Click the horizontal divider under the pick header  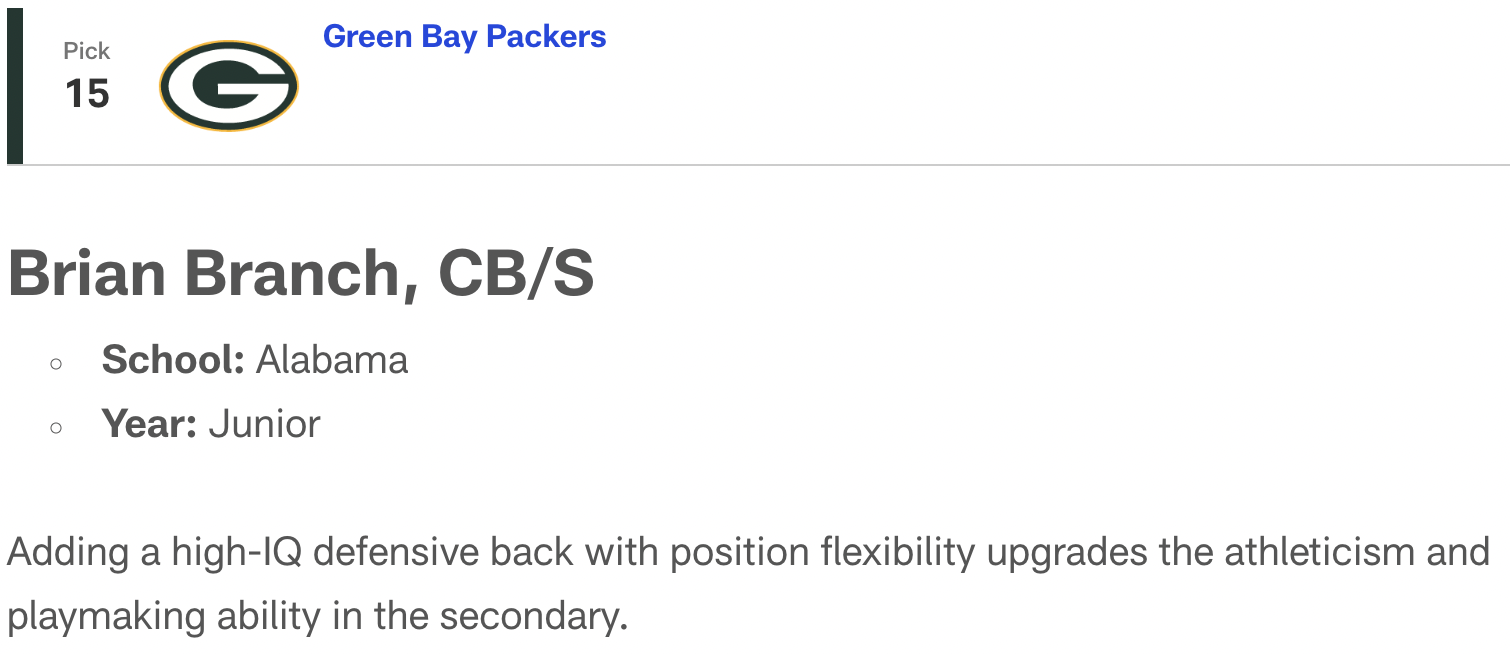tap(758, 165)
